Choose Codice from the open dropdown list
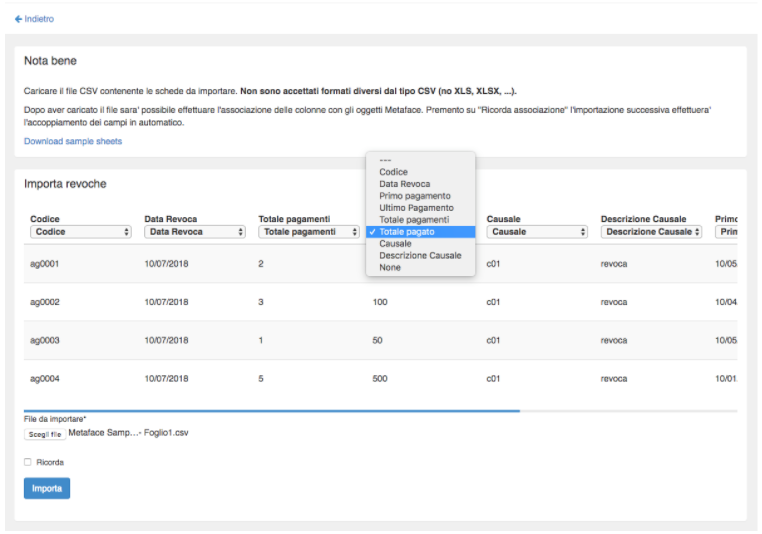Screen dimensions: 762x534 (394, 172)
